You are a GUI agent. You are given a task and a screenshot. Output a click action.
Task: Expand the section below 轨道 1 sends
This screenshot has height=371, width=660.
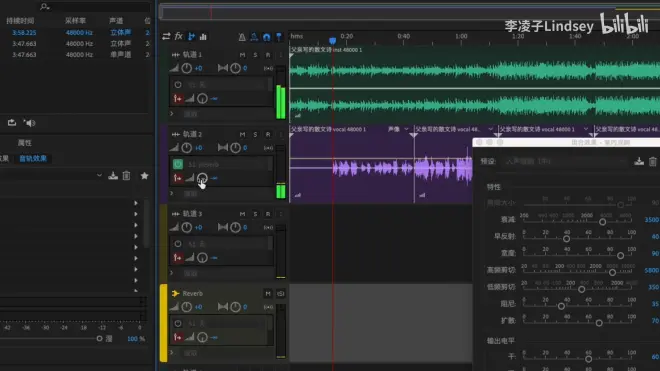click(x=172, y=114)
